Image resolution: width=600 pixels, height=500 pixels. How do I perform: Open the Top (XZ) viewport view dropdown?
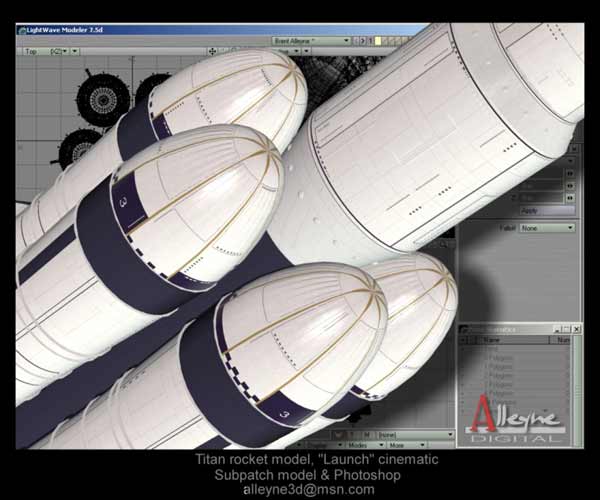pyautogui.click(x=47, y=51)
